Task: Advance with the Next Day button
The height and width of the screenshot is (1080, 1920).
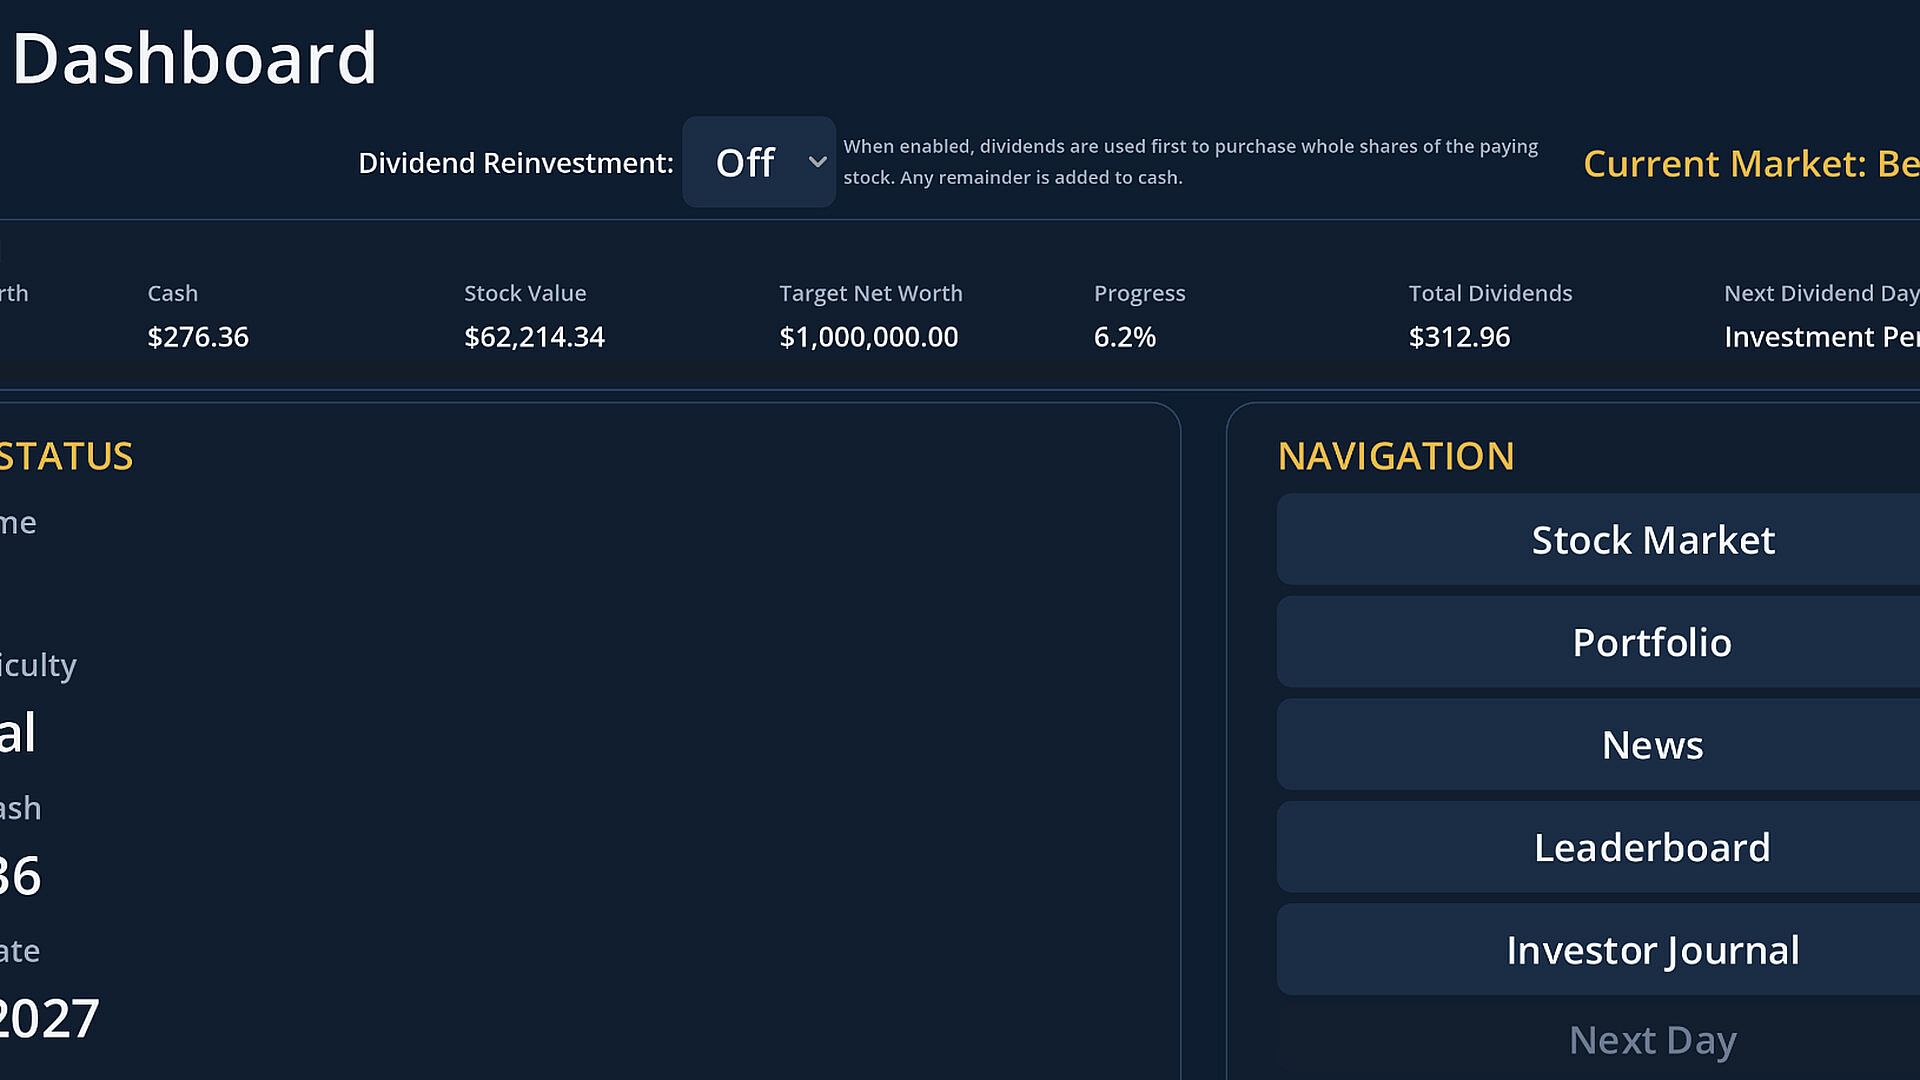Action: point(1652,1041)
